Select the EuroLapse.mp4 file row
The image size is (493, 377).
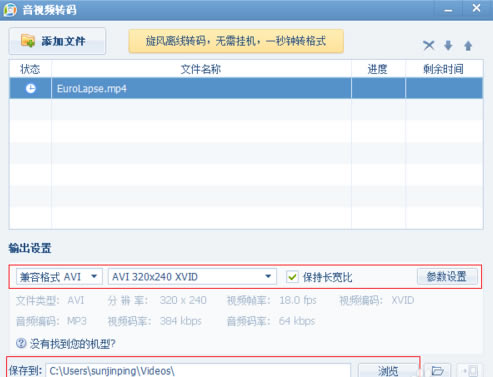[246, 88]
